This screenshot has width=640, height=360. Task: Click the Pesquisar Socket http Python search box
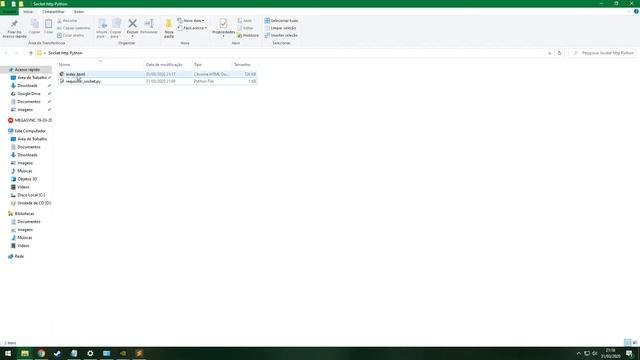tap(603, 53)
